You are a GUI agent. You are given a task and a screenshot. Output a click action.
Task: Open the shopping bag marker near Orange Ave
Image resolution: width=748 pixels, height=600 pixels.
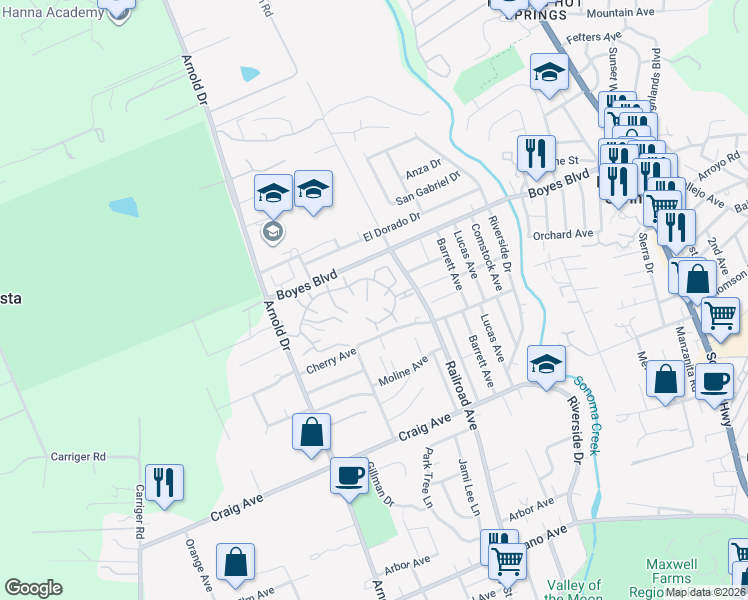(x=235, y=564)
